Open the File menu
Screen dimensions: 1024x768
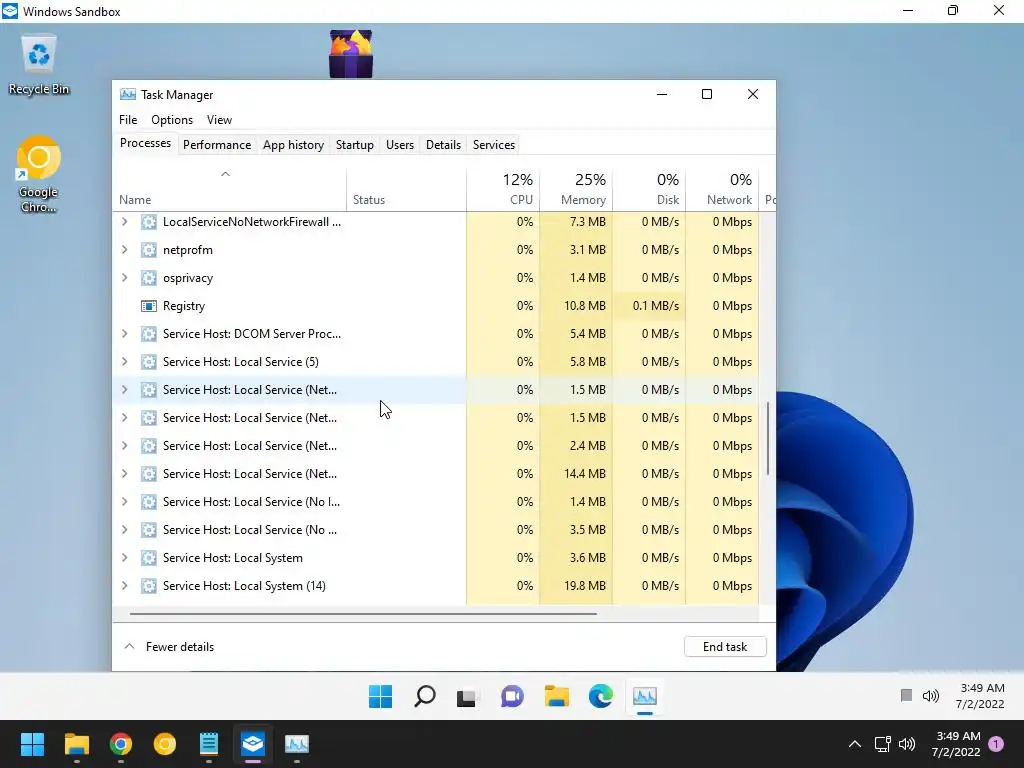pos(128,120)
